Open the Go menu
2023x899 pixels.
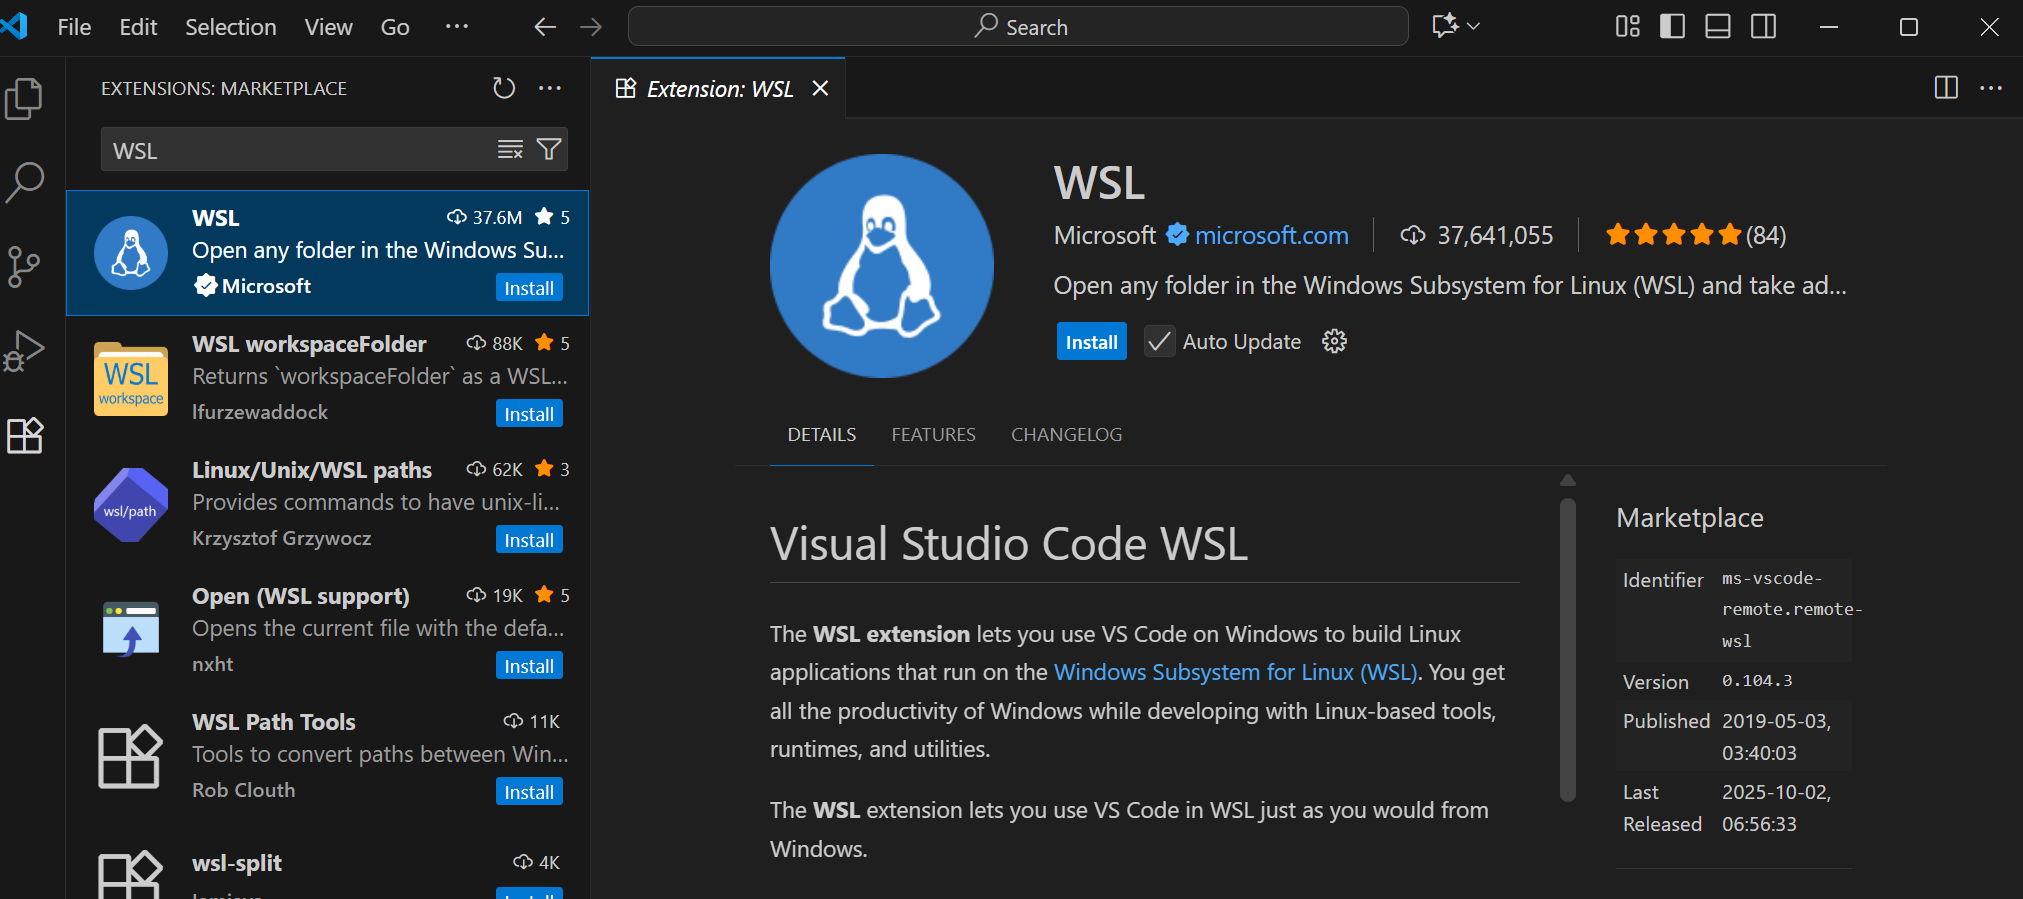395,27
